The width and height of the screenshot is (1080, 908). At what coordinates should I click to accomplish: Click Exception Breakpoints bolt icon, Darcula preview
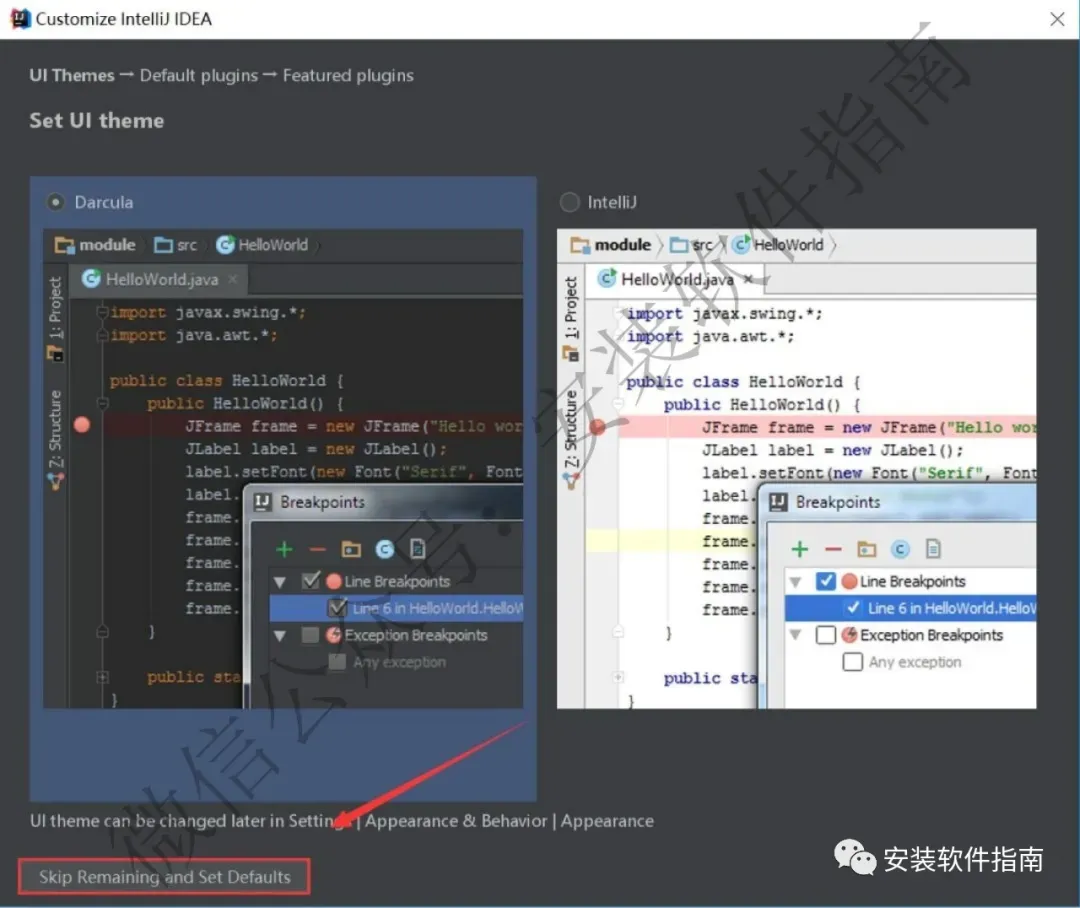point(334,634)
